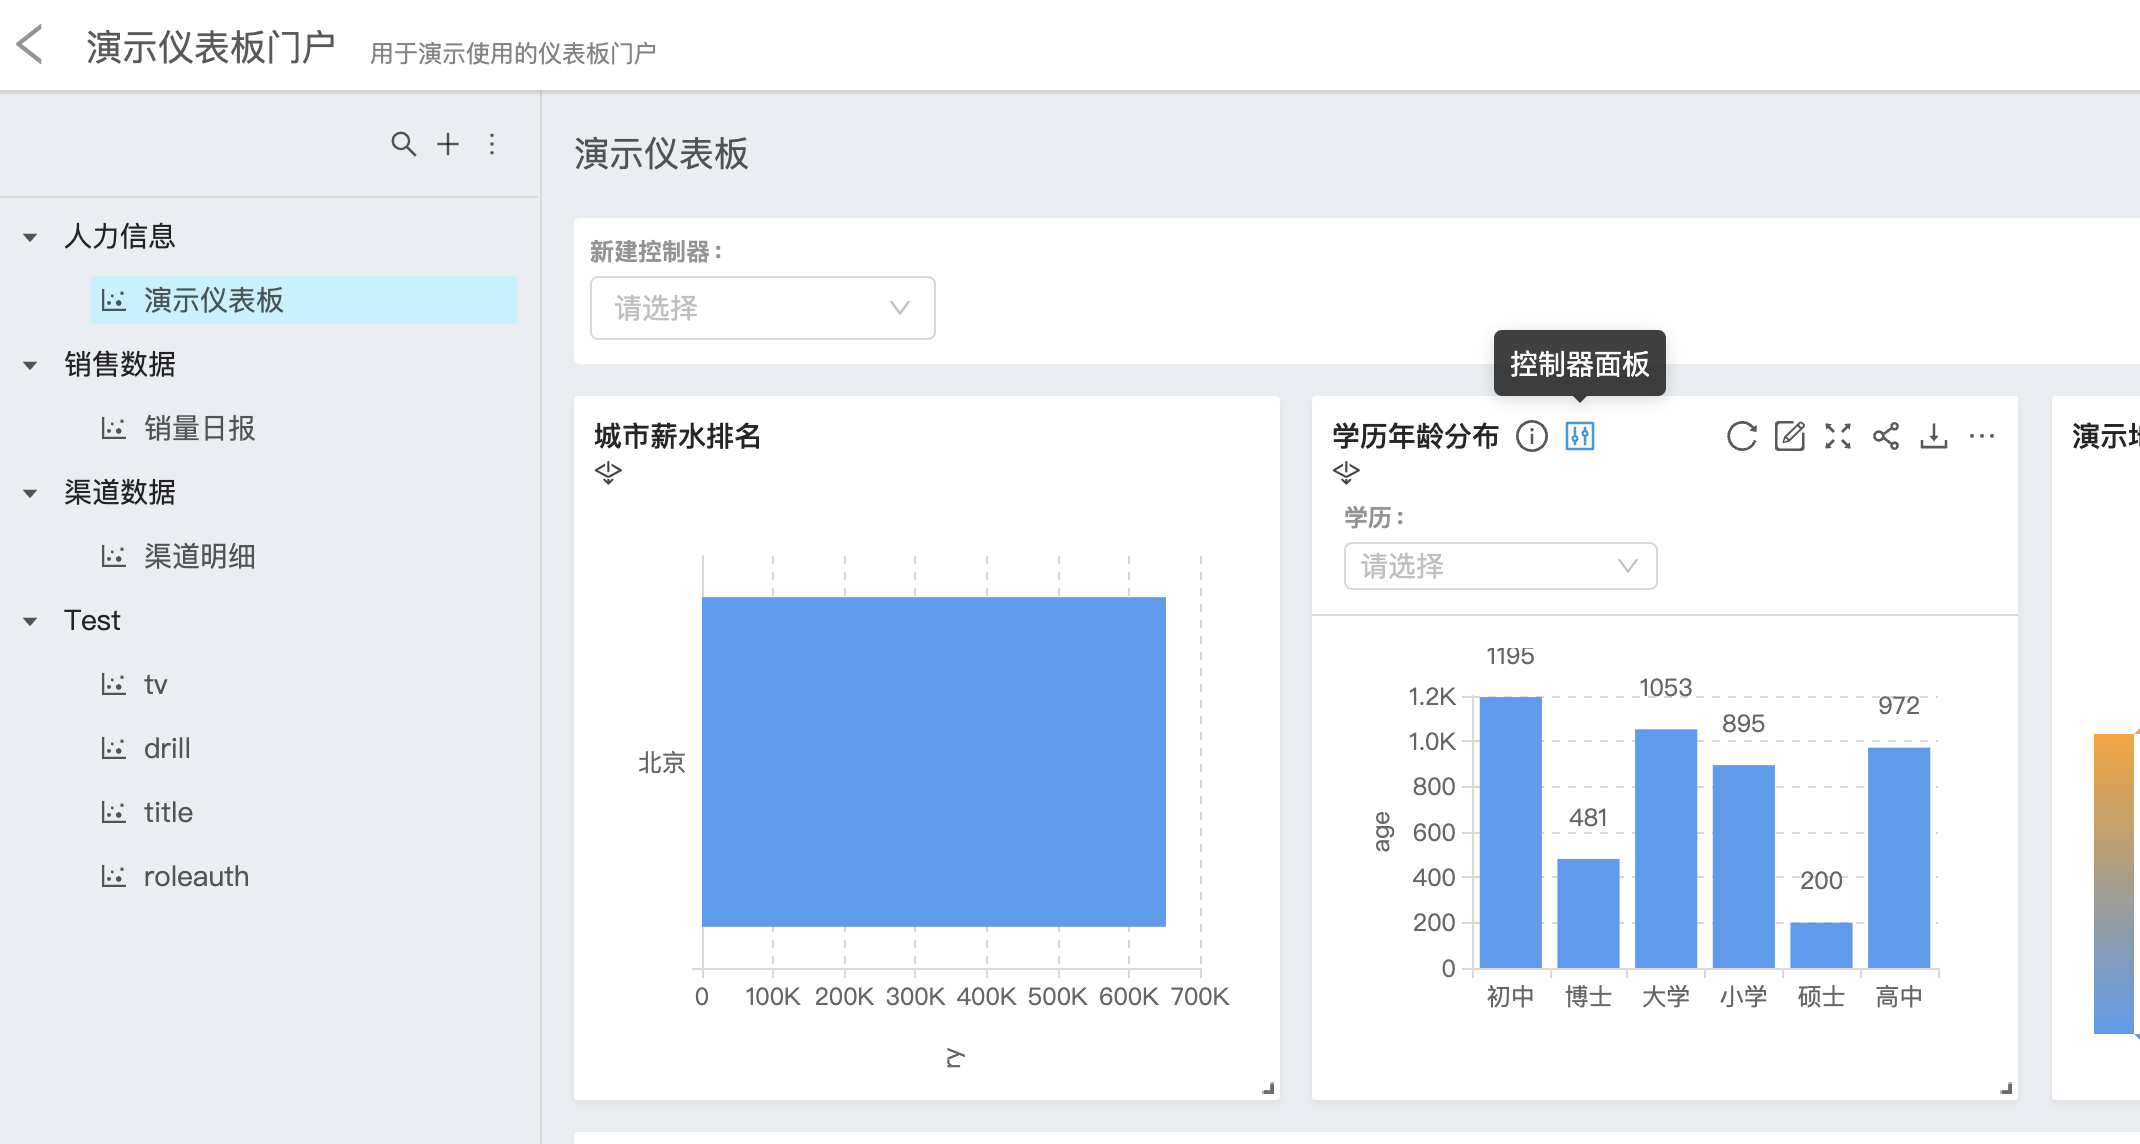Open the sidebar vertical more-options menu

point(492,144)
